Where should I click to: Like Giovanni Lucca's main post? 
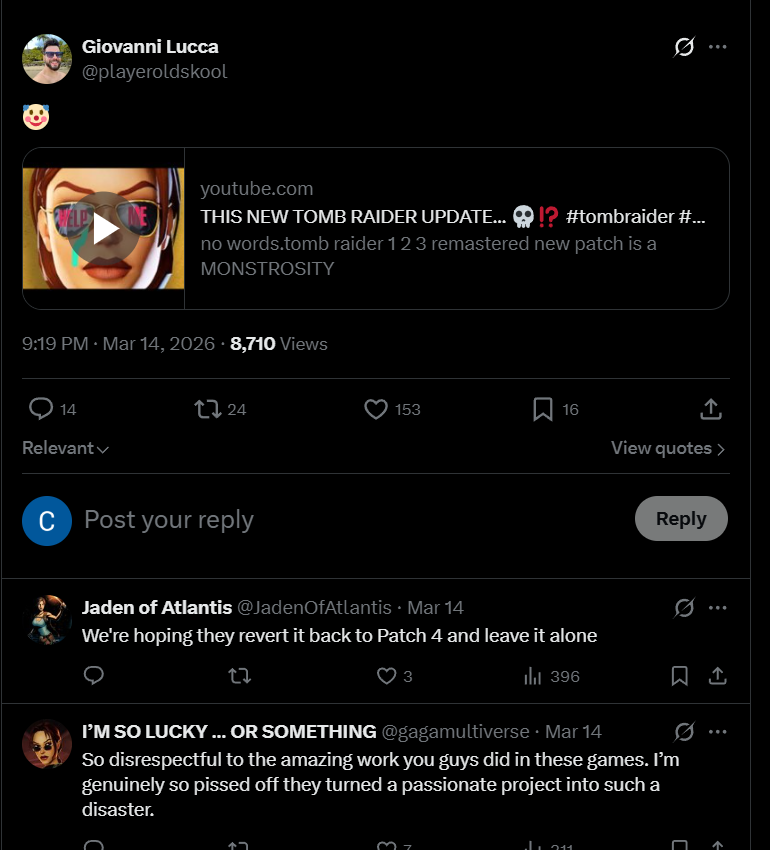click(376, 409)
